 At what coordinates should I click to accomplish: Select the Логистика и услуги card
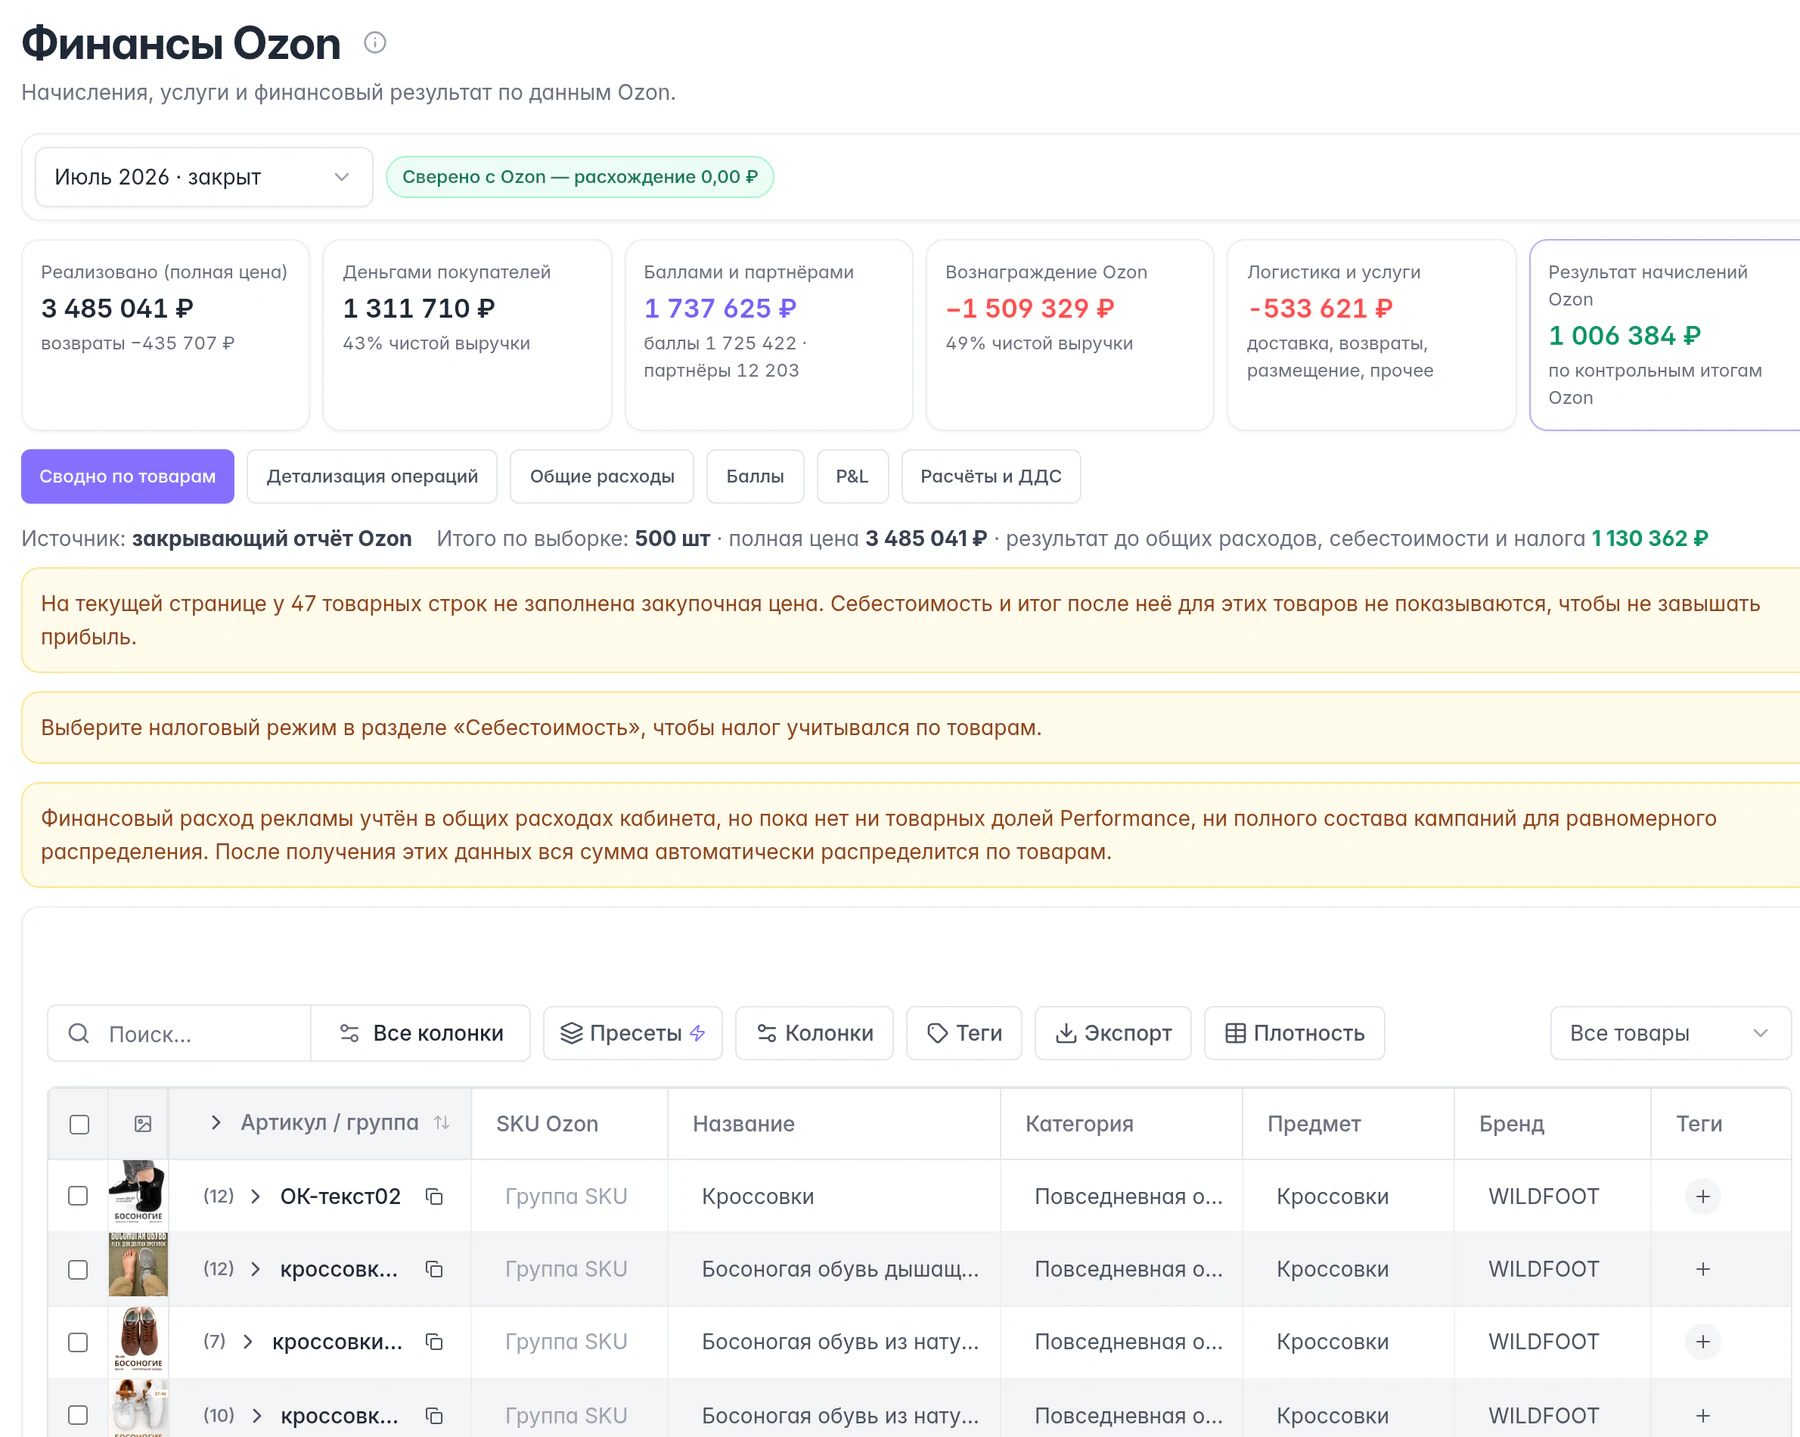[x=1372, y=335]
